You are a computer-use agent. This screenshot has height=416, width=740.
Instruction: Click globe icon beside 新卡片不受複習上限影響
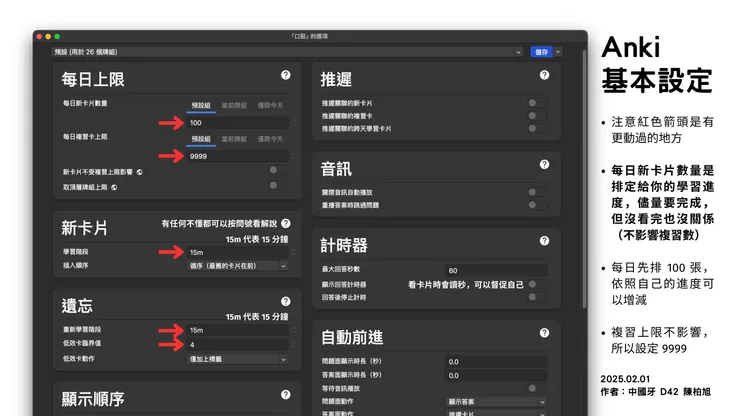[x=140, y=172]
